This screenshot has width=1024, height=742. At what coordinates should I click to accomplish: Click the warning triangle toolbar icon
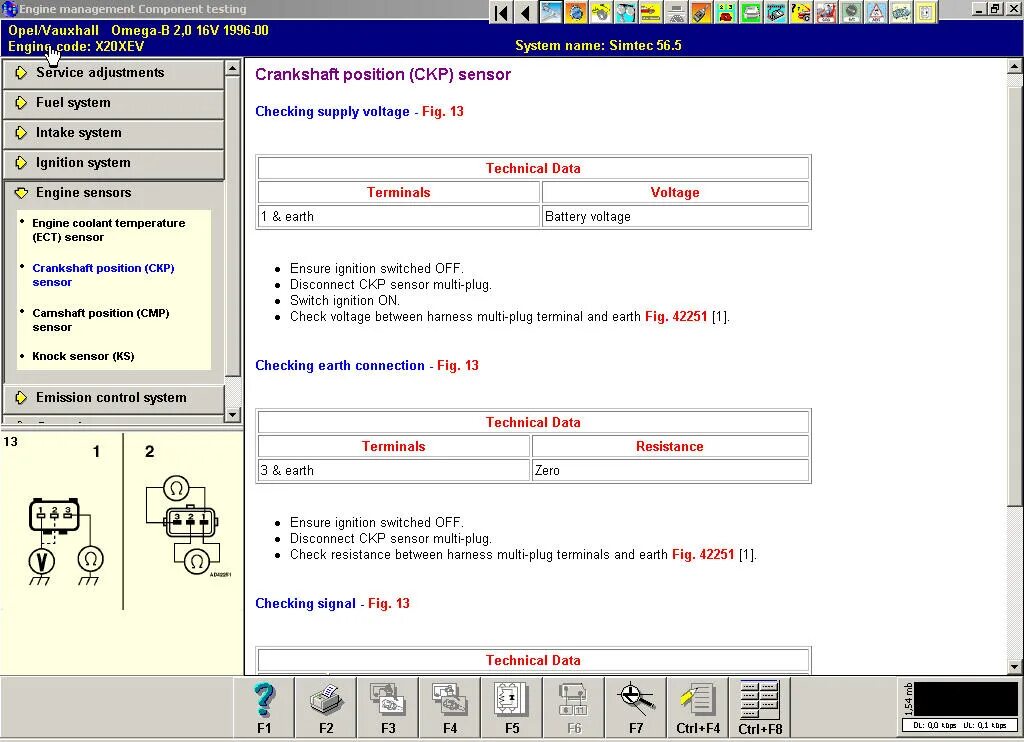[875, 12]
